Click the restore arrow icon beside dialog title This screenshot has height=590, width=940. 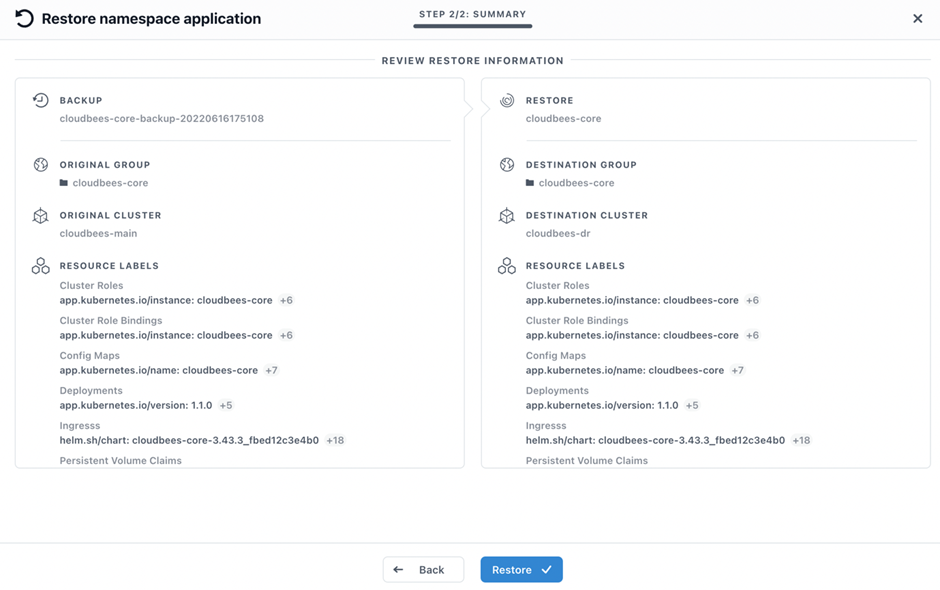24,19
